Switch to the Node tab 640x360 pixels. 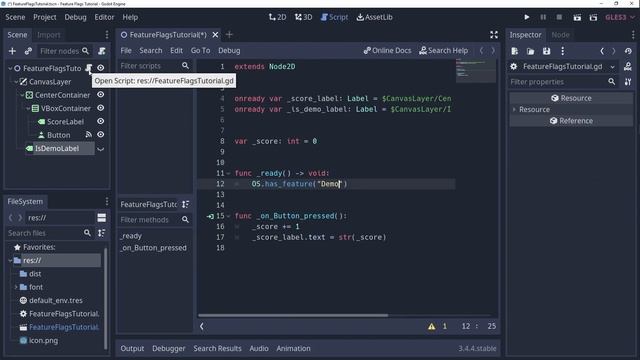tap(560, 35)
